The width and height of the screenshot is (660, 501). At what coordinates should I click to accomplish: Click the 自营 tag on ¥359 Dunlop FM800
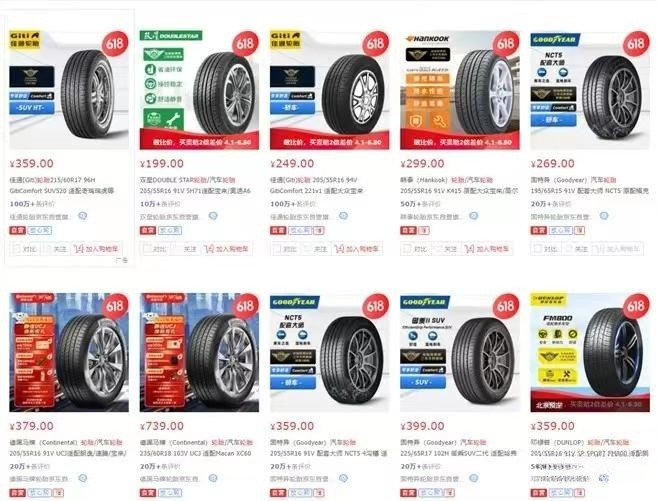tap(538, 493)
